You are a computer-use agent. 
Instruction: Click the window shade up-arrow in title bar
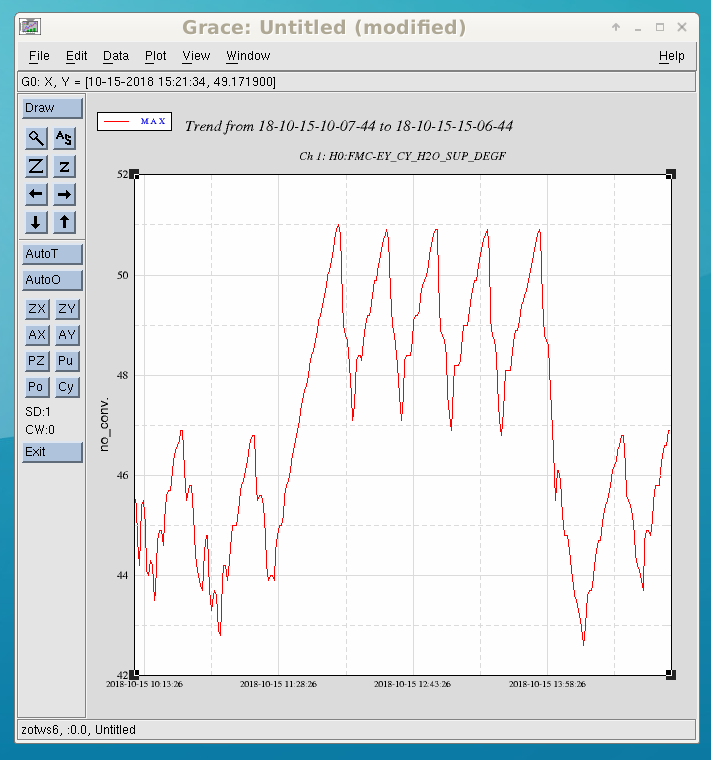click(616, 27)
